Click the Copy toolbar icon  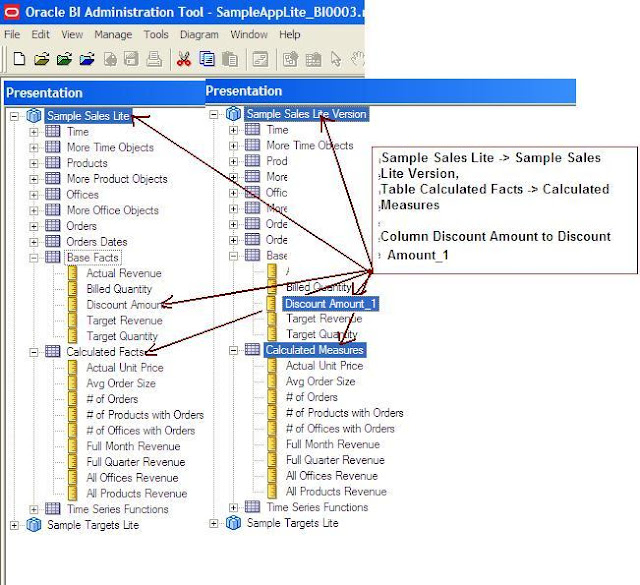coord(207,59)
